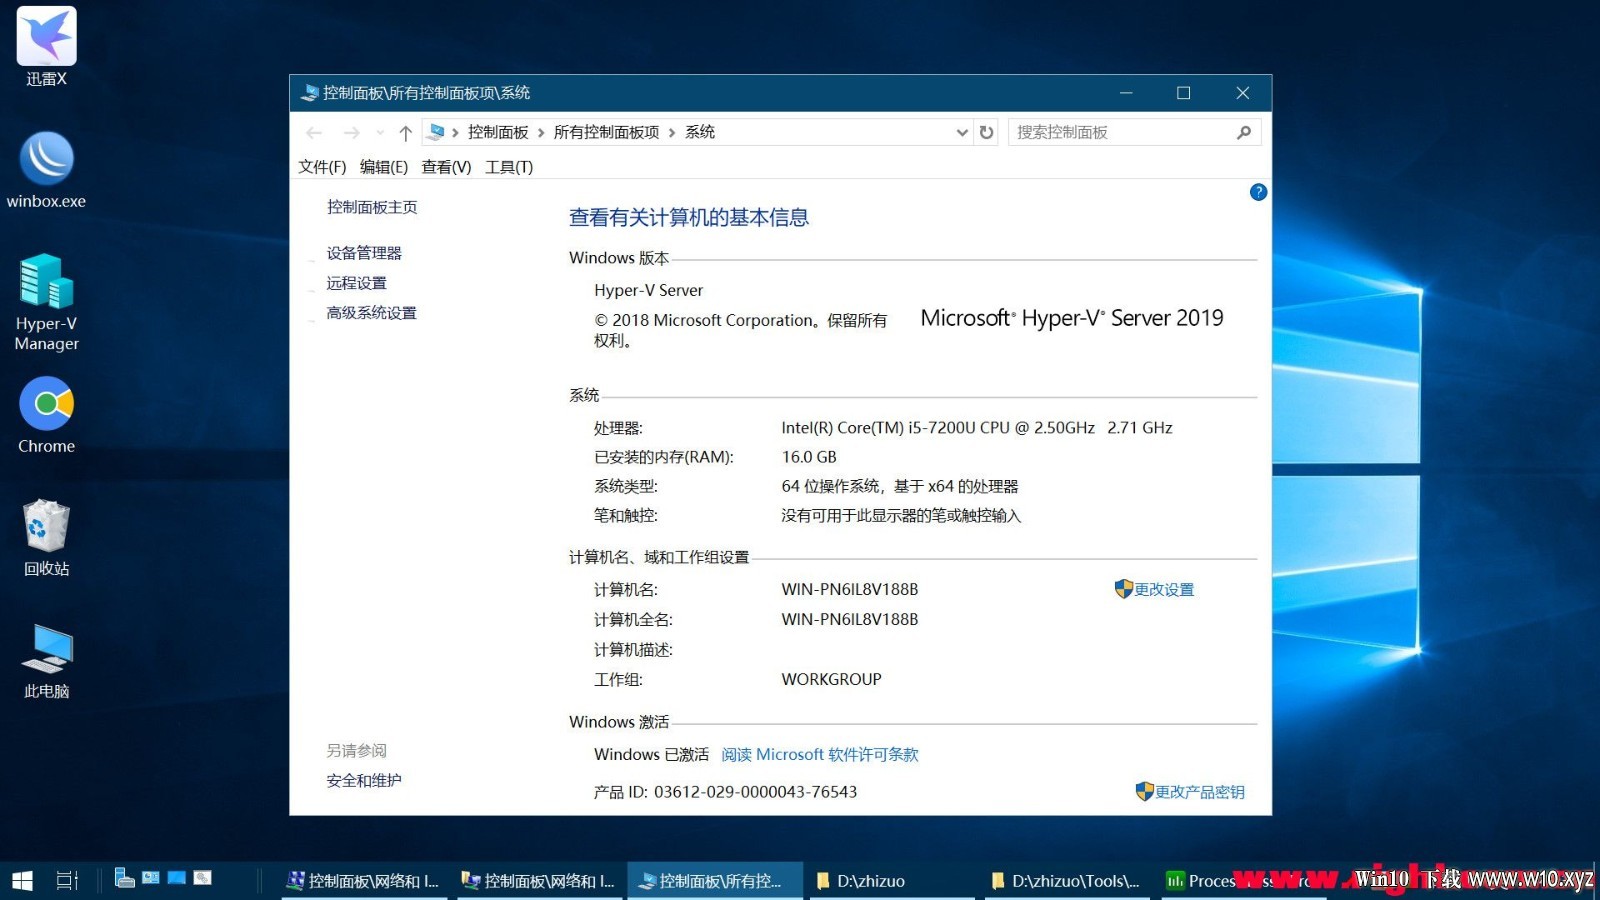Image resolution: width=1600 pixels, height=900 pixels.
Task: Click the back arrow in the system window
Action: 314,132
